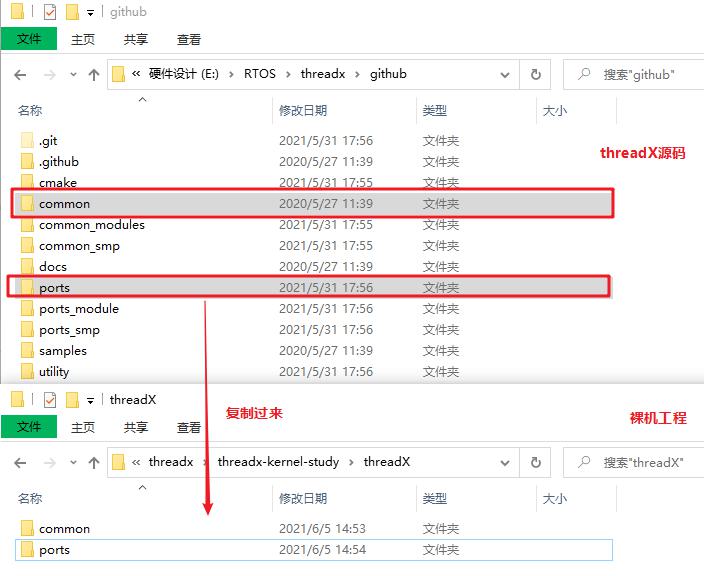Go forward in threadX window
704x576 pixels.
pyautogui.click(x=50, y=462)
